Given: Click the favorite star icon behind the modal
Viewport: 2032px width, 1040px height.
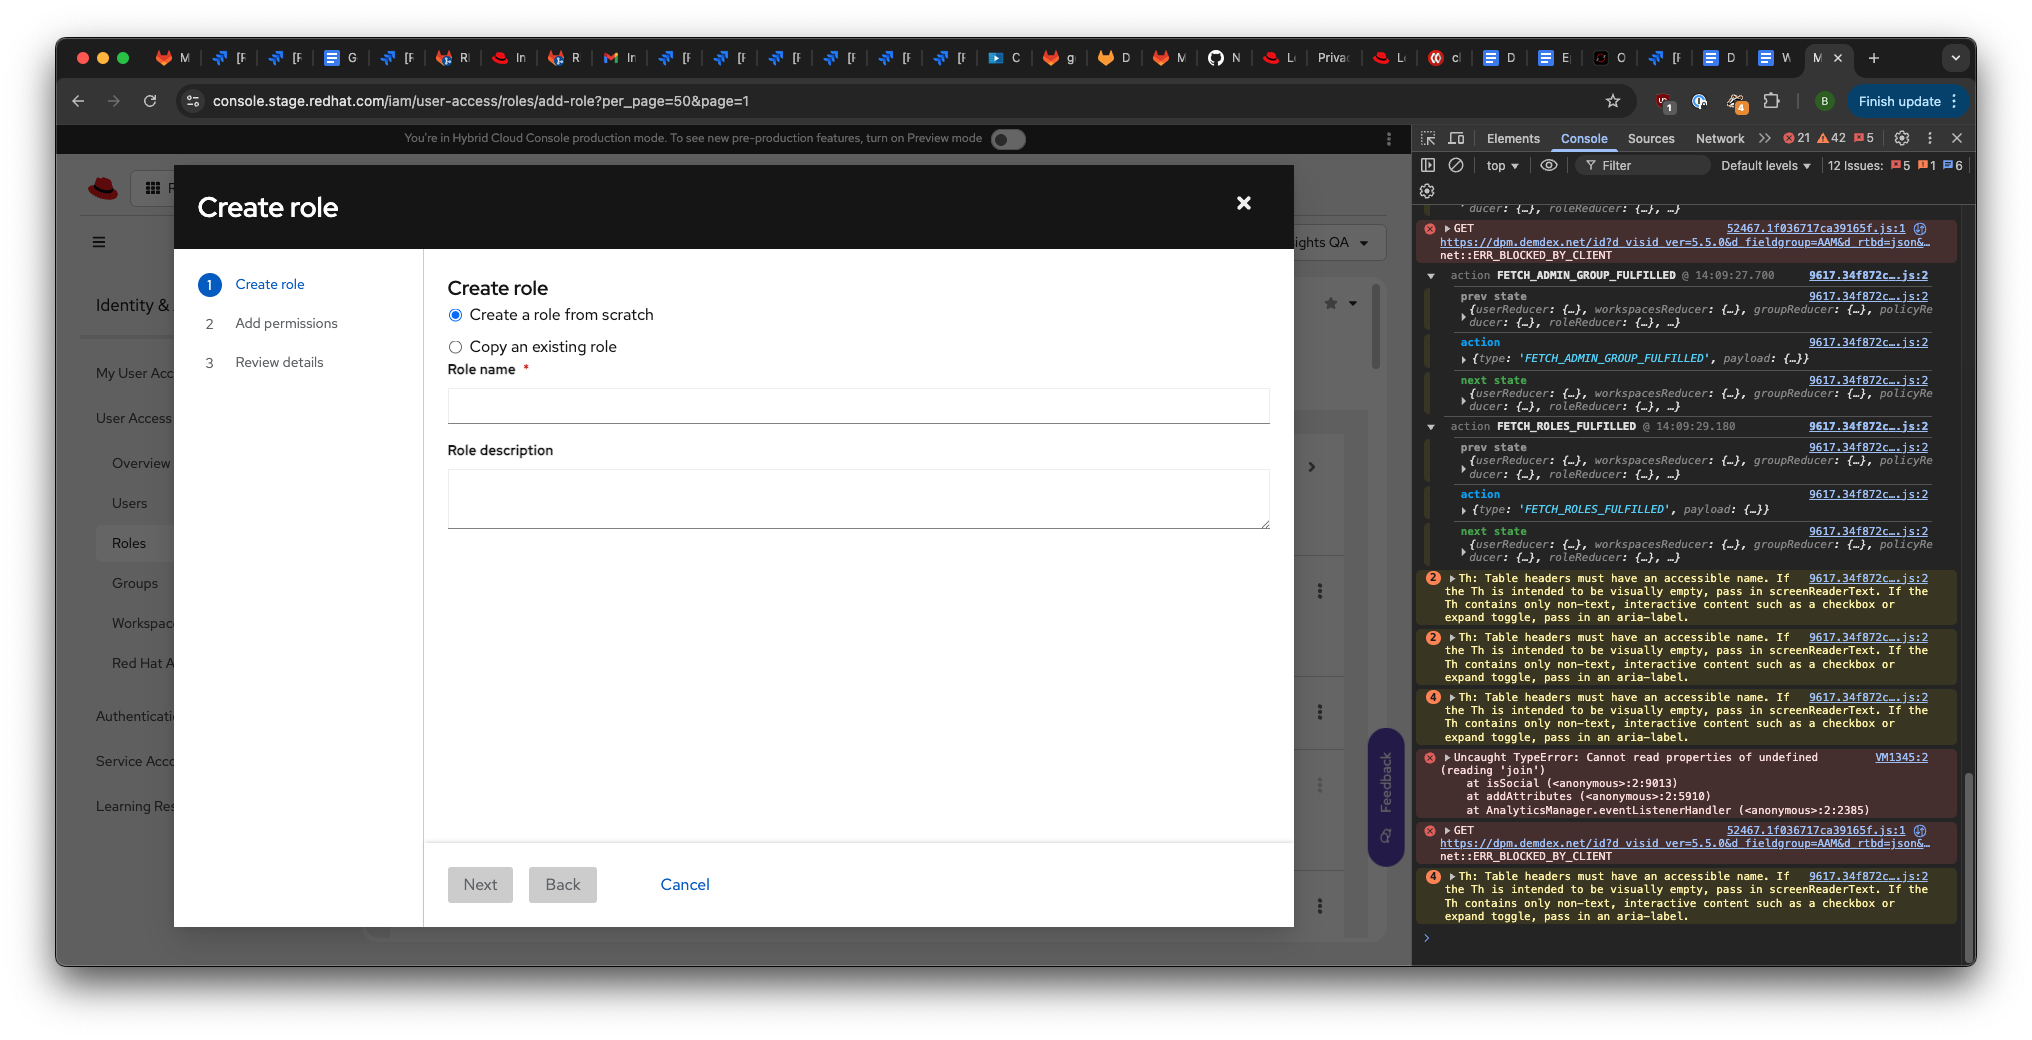Looking at the screenshot, I should 1331,303.
